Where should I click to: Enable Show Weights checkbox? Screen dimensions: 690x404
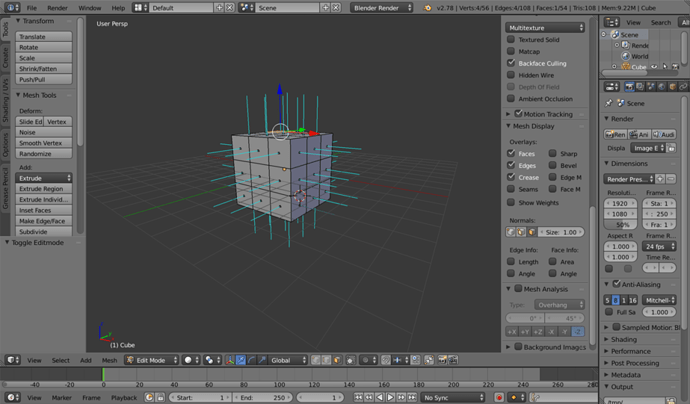(512, 202)
